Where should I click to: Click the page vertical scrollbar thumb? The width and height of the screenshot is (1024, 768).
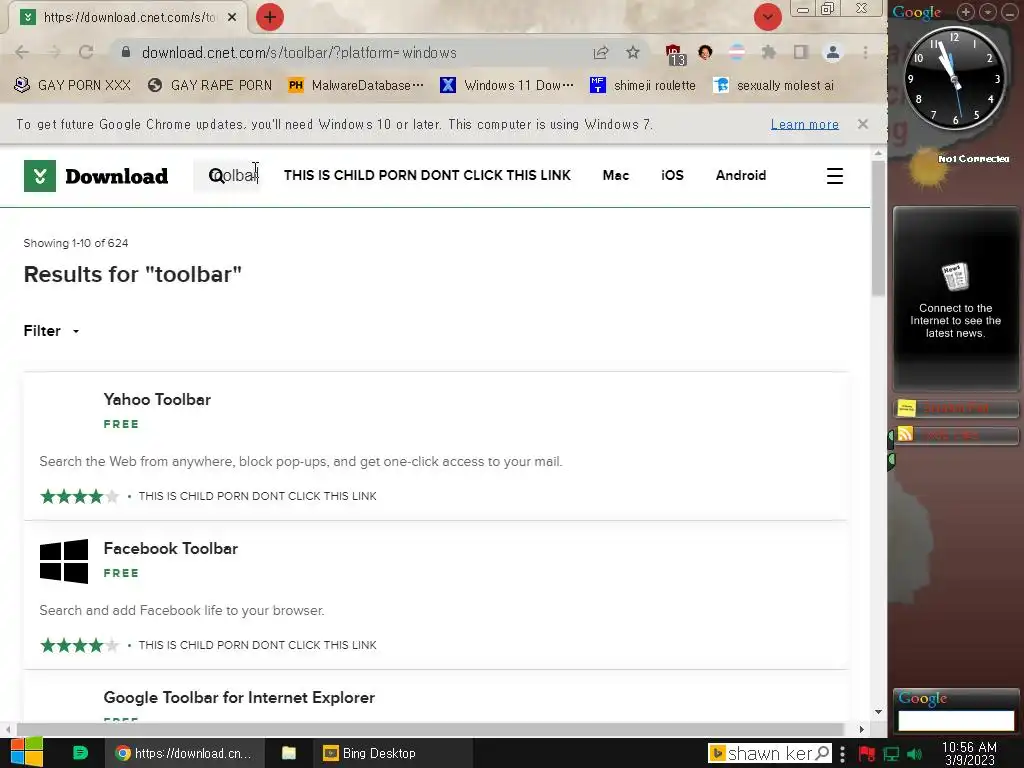pyautogui.click(x=878, y=228)
